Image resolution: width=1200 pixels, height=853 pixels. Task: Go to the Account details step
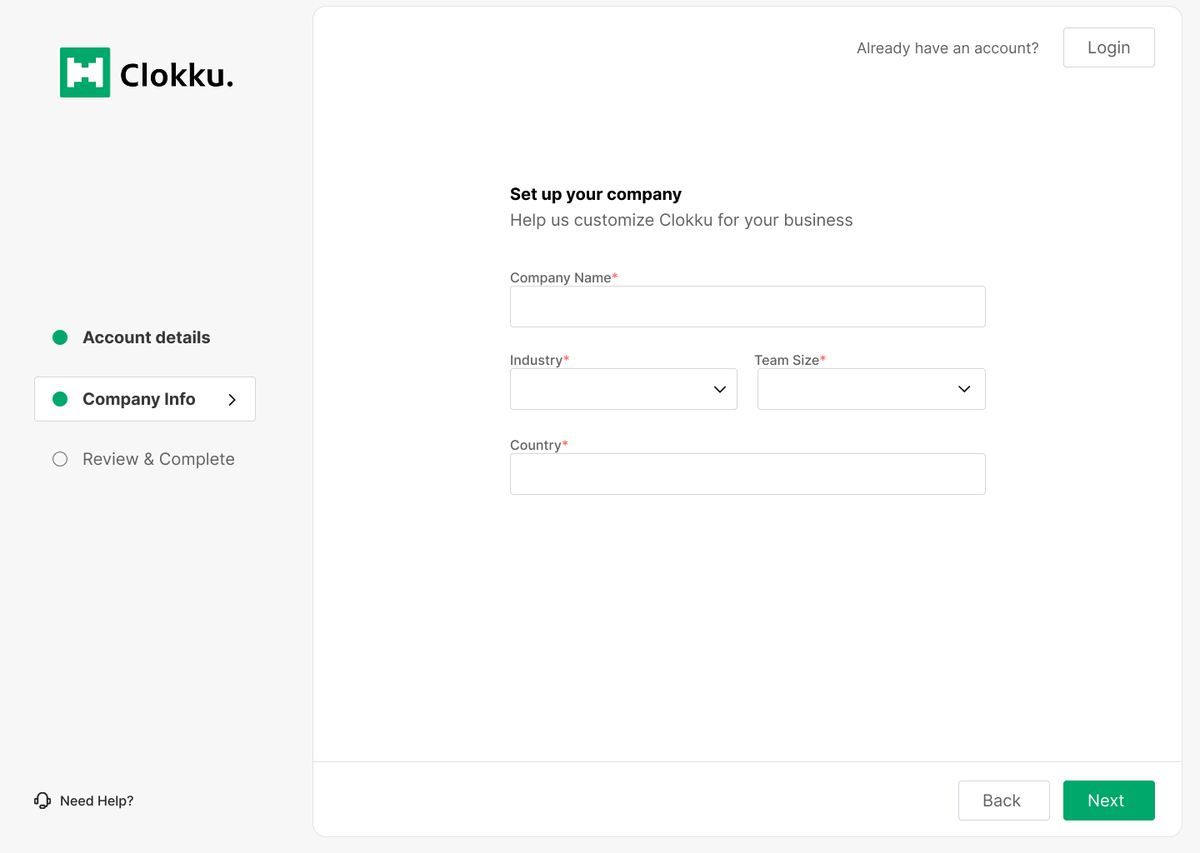coord(146,338)
